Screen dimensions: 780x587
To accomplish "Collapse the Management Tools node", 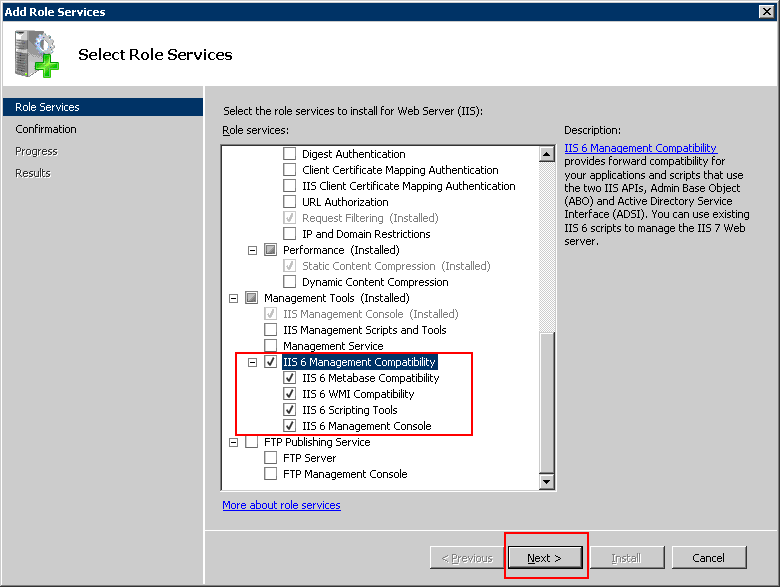I will coord(234,298).
